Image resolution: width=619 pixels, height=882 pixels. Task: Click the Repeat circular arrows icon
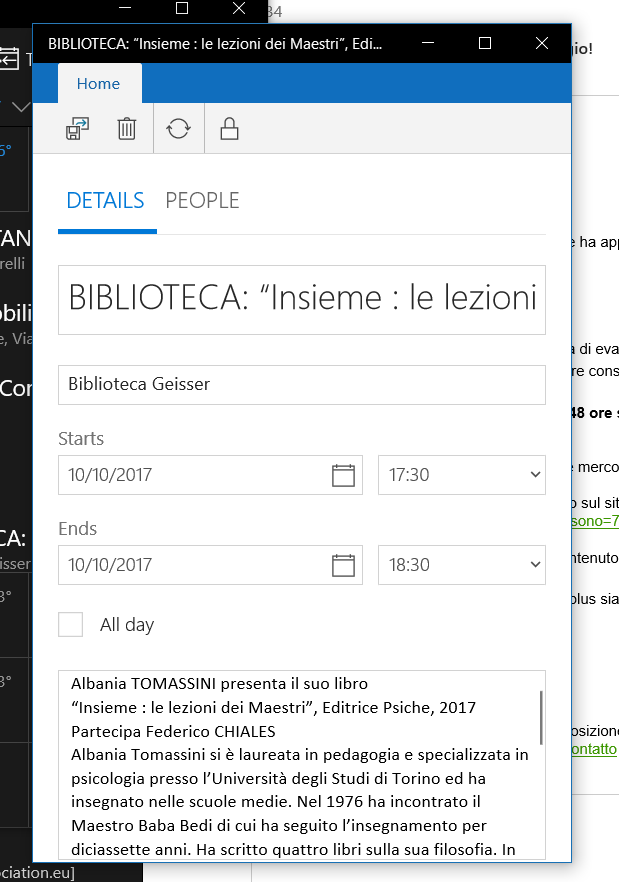click(178, 129)
